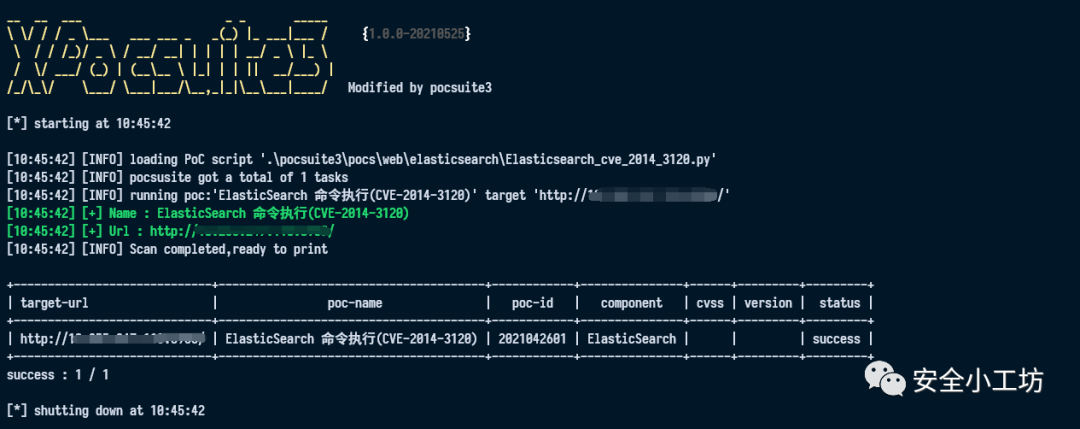Viewport: 1080px width, 429px height.
Task: Open the green '[+] Url' link
Action: [x=242, y=231]
